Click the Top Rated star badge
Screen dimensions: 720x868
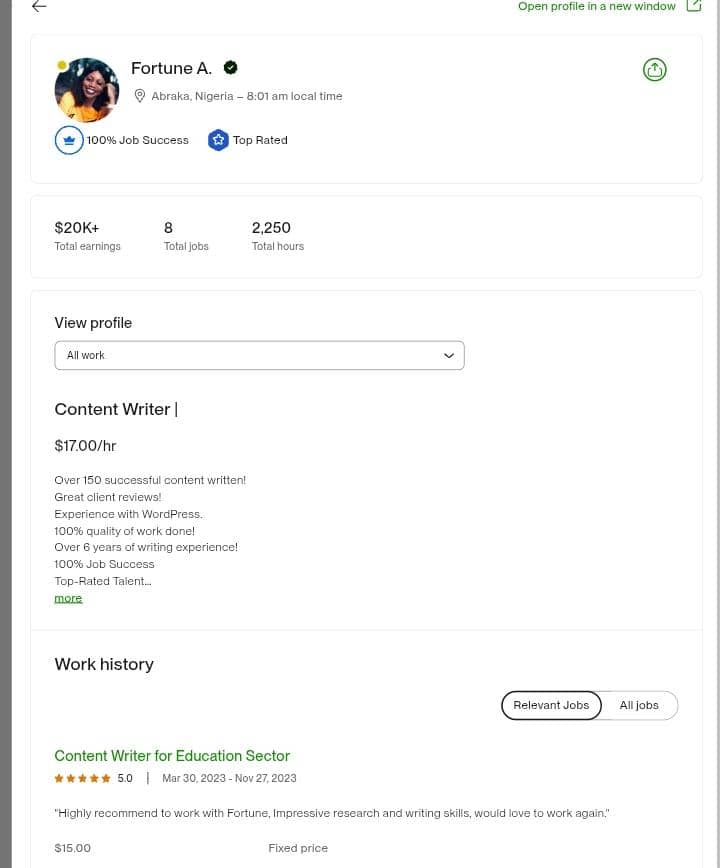(218, 140)
